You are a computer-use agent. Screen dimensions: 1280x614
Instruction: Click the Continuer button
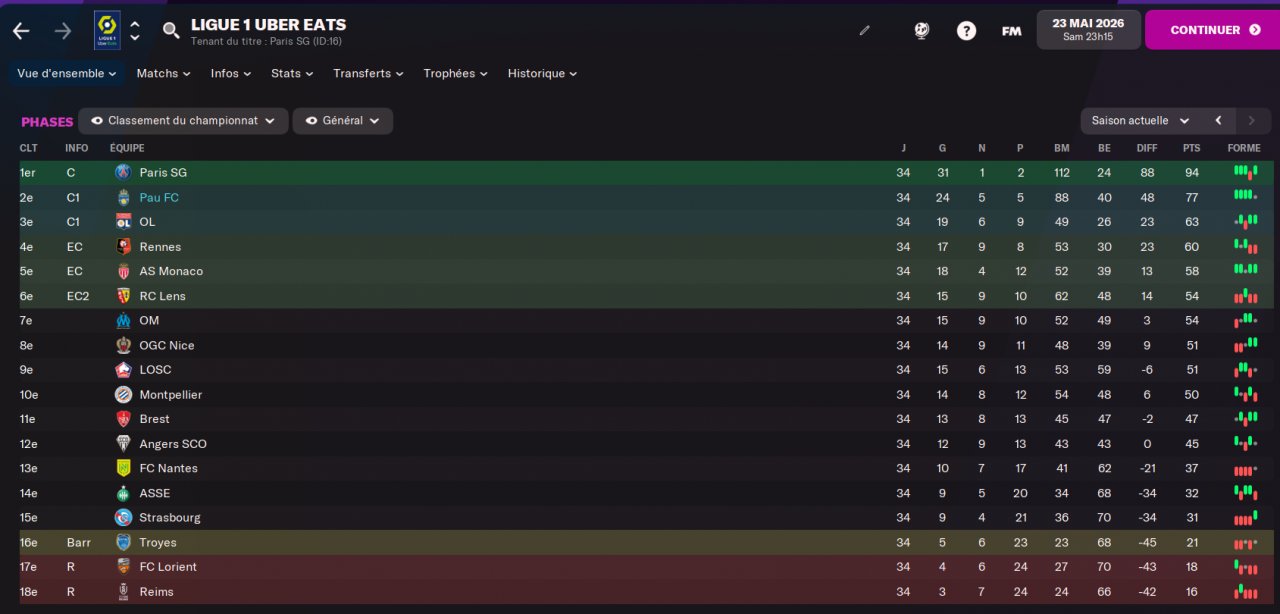point(1212,30)
